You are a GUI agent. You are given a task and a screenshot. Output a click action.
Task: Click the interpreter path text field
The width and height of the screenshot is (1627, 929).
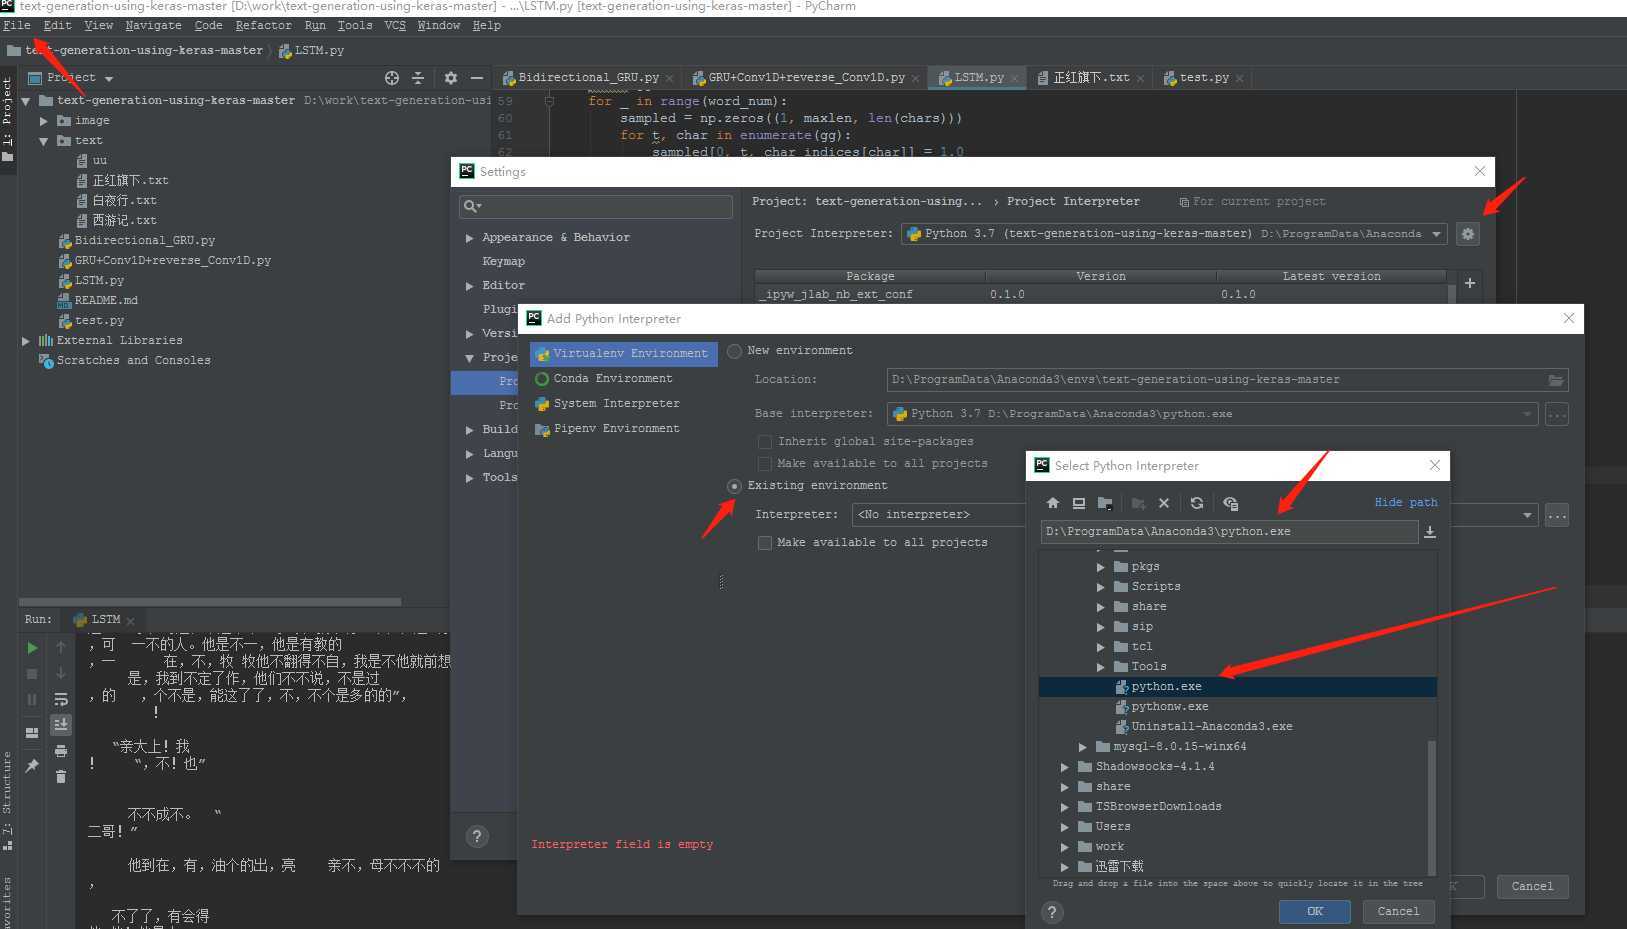(1229, 532)
